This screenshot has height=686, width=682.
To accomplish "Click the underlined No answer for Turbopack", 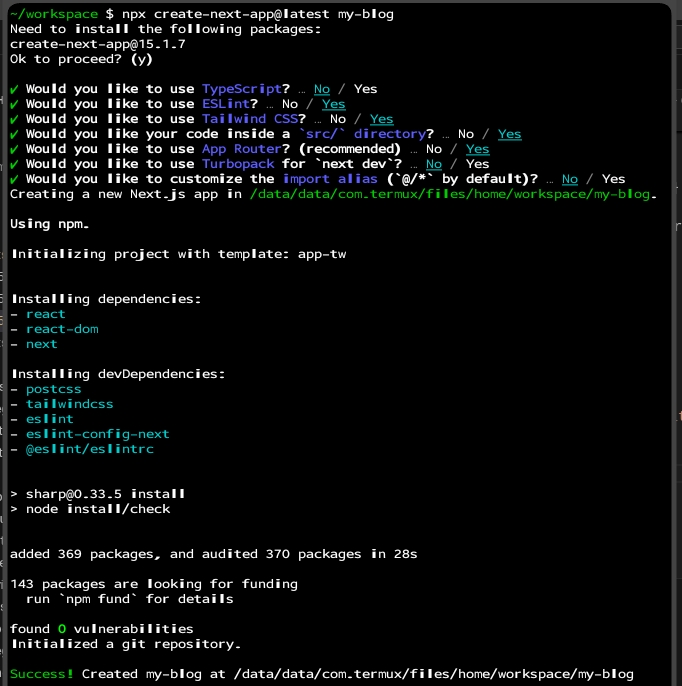I will (x=434, y=164).
